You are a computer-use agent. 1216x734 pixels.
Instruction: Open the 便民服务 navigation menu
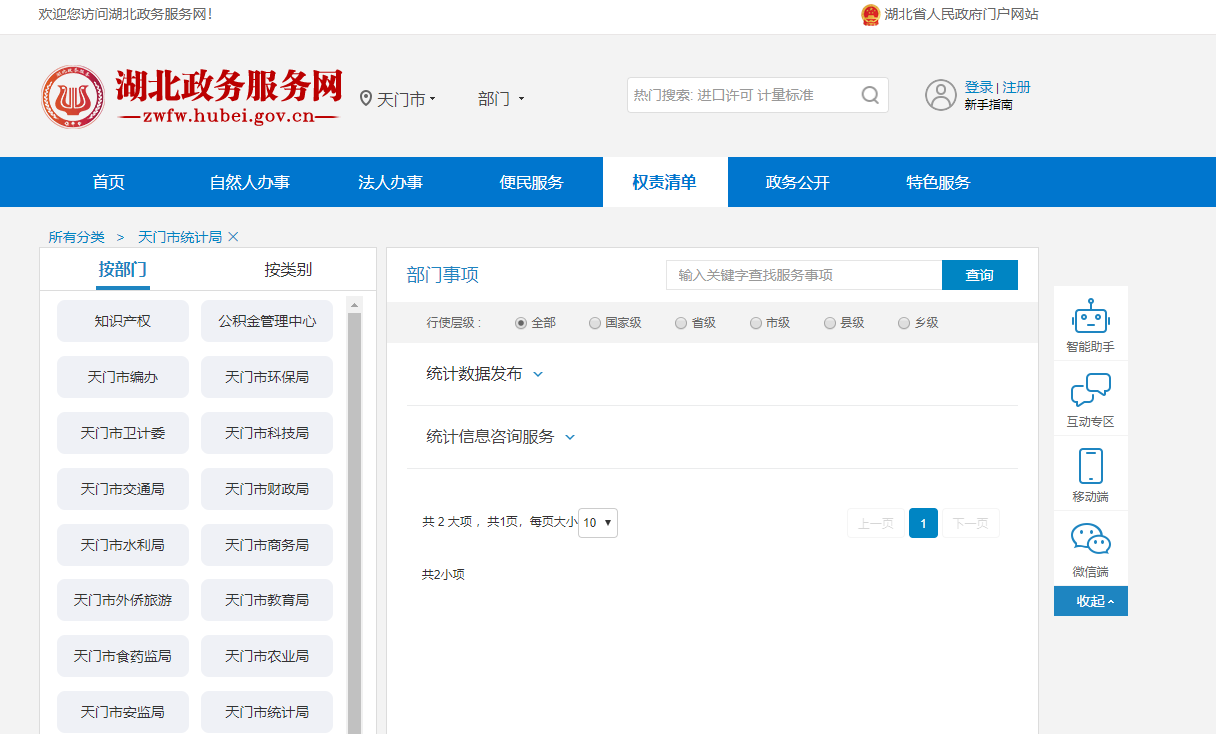pyautogui.click(x=531, y=182)
